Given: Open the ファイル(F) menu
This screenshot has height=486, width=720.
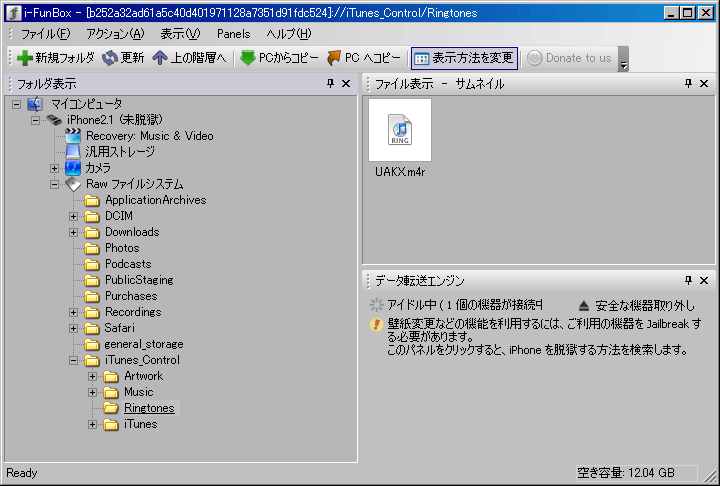Looking at the screenshot, I should 45,34.
